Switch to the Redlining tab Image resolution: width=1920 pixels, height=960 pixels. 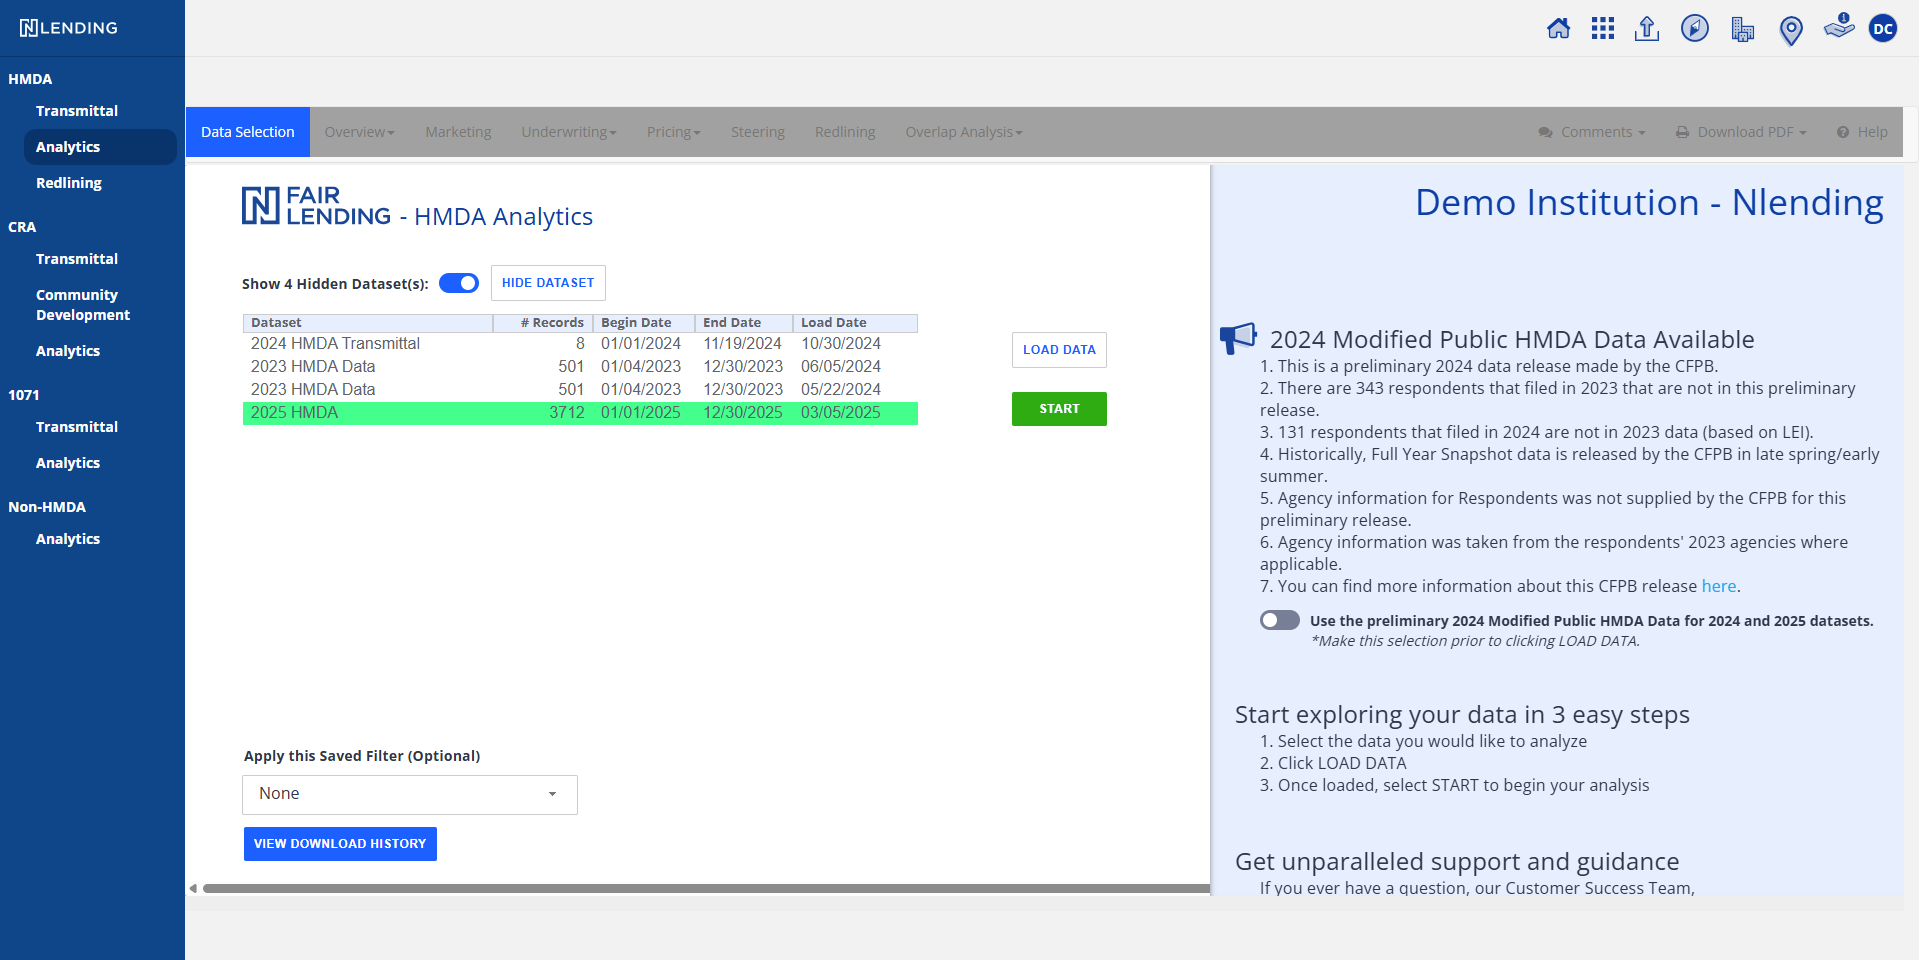[845, 132]
